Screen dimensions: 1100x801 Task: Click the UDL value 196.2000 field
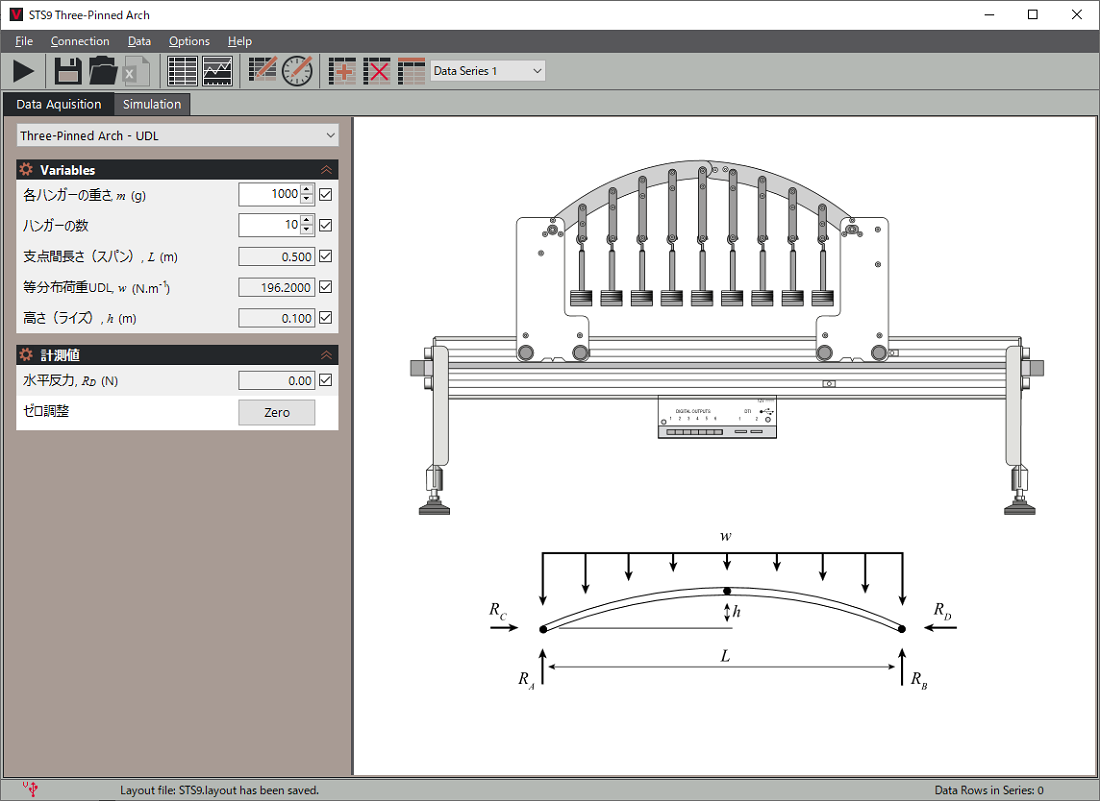pyautogui.click(x=276, y=288)
